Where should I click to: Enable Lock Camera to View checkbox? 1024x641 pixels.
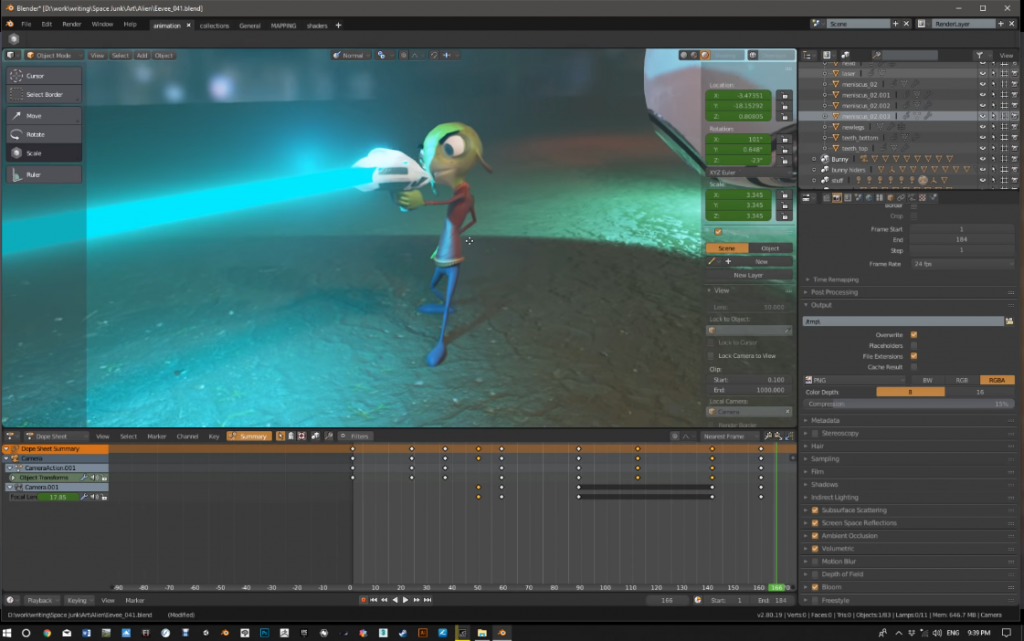tap(711, 356)
